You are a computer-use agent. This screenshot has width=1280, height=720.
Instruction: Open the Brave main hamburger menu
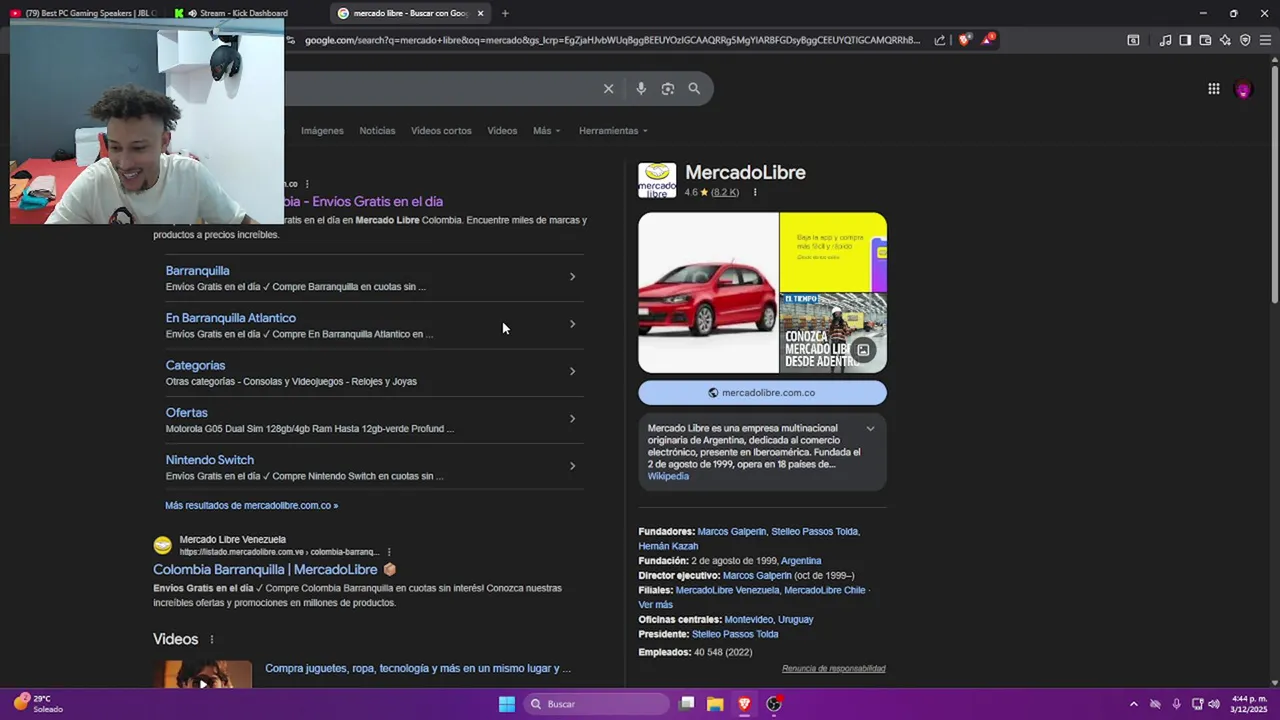pyautogui.click(x=1265, y=40)
